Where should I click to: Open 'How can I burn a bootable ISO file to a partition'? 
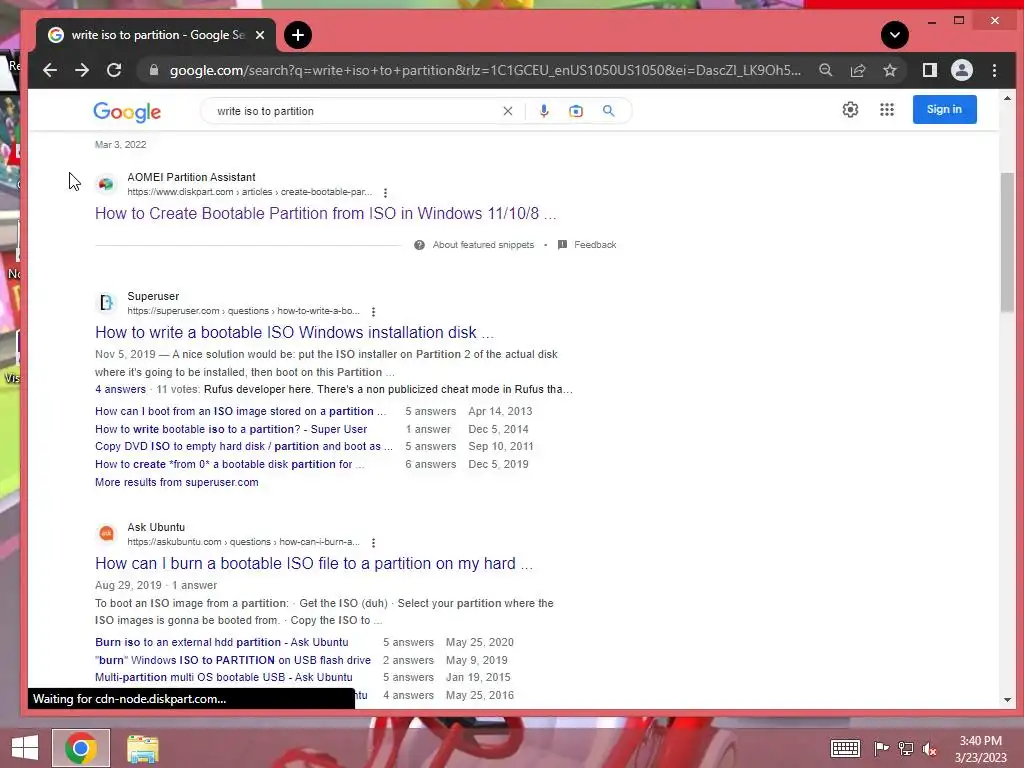pyautogui.click(x=313, y=564)
